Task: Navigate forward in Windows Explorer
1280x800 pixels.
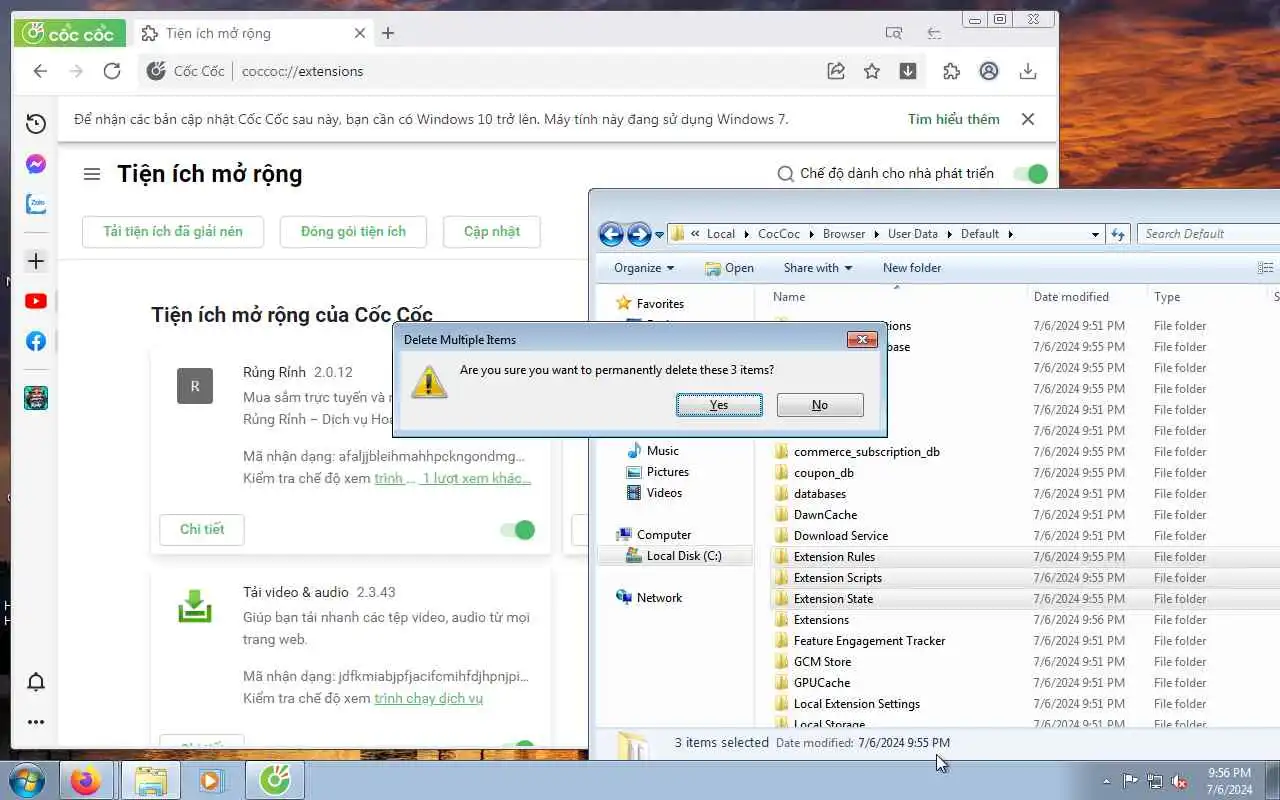Action: [639, 234]
